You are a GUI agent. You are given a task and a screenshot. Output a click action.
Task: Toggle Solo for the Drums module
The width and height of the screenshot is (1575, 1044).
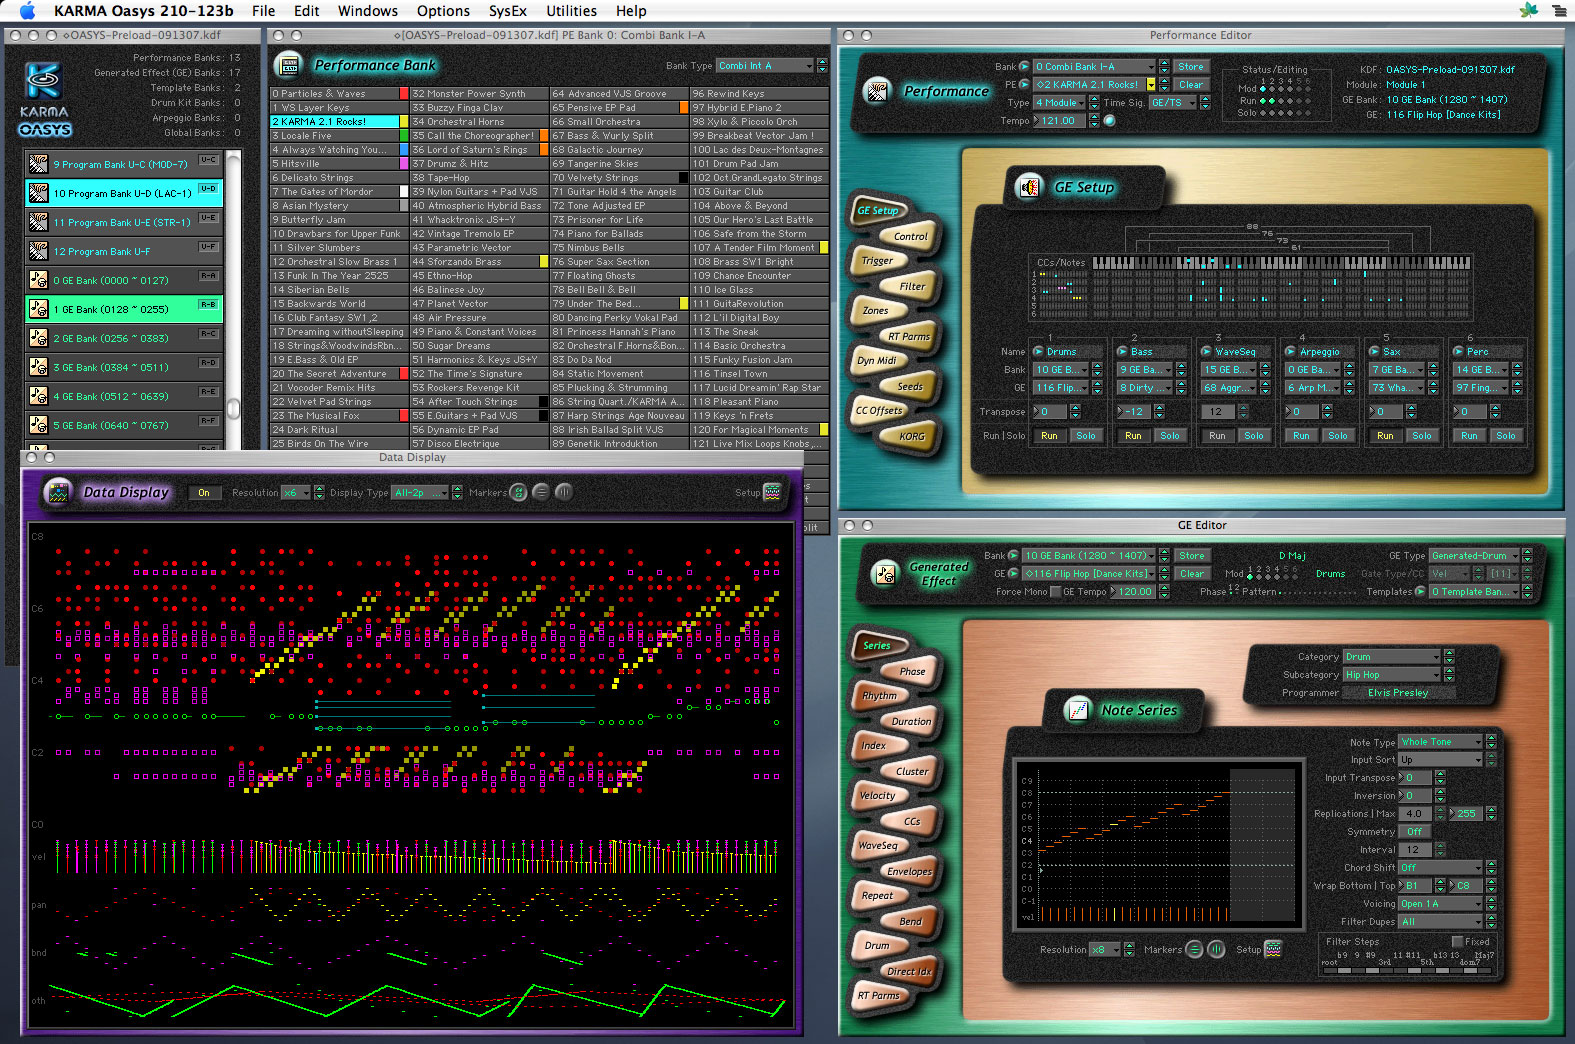[x=1086, y=436]
